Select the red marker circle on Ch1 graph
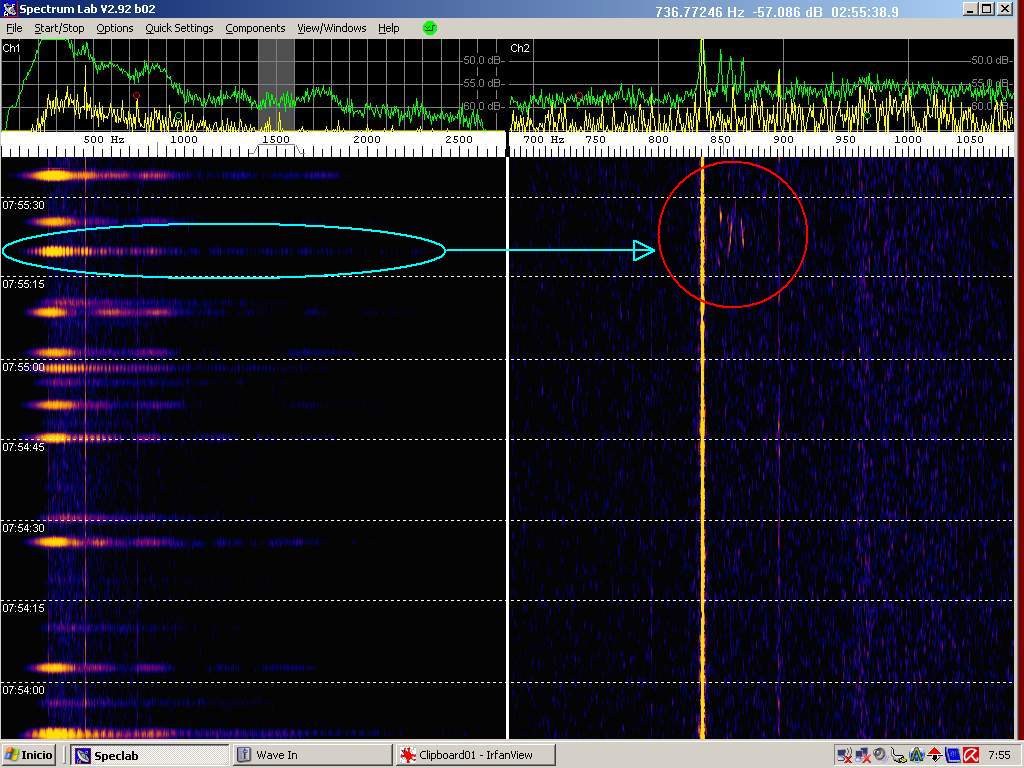This screenshot has height=768, width=1024. coord(137,96)
